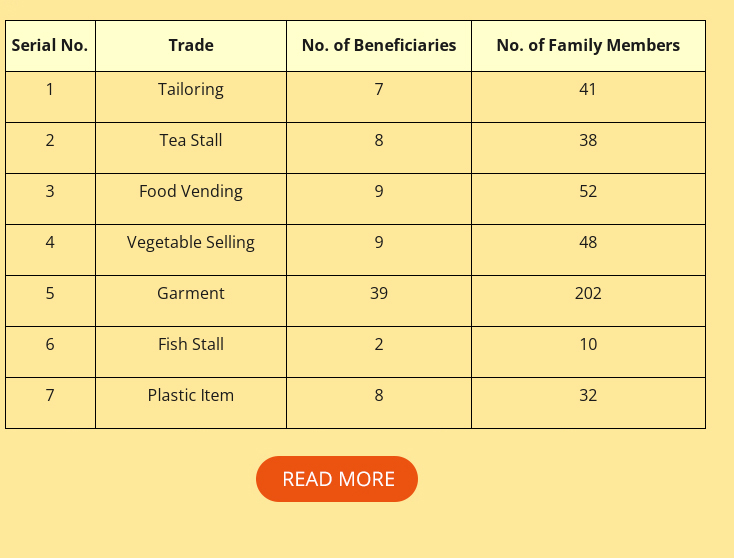Select the 41 family members cell
Viewport: 734px width, 558px height.
[x=588, y=97]
